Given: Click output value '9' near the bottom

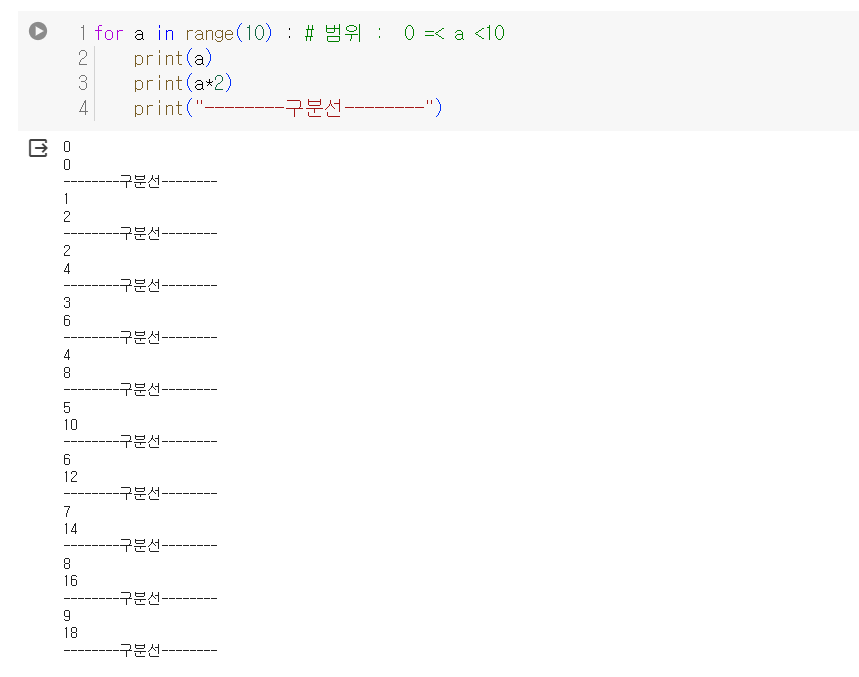Looking at the screenshot, I should (67, 616).
